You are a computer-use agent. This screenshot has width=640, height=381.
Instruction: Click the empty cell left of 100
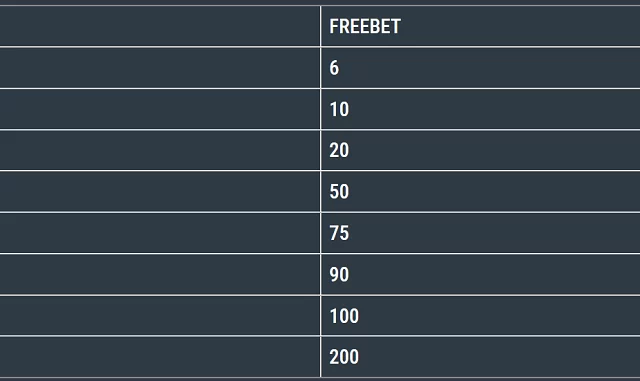pyautogui.click(x=160, y=316)
